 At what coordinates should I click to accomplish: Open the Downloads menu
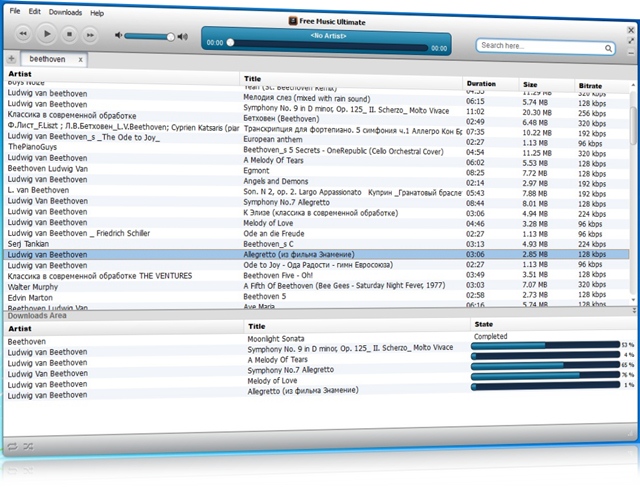[65, 12]
